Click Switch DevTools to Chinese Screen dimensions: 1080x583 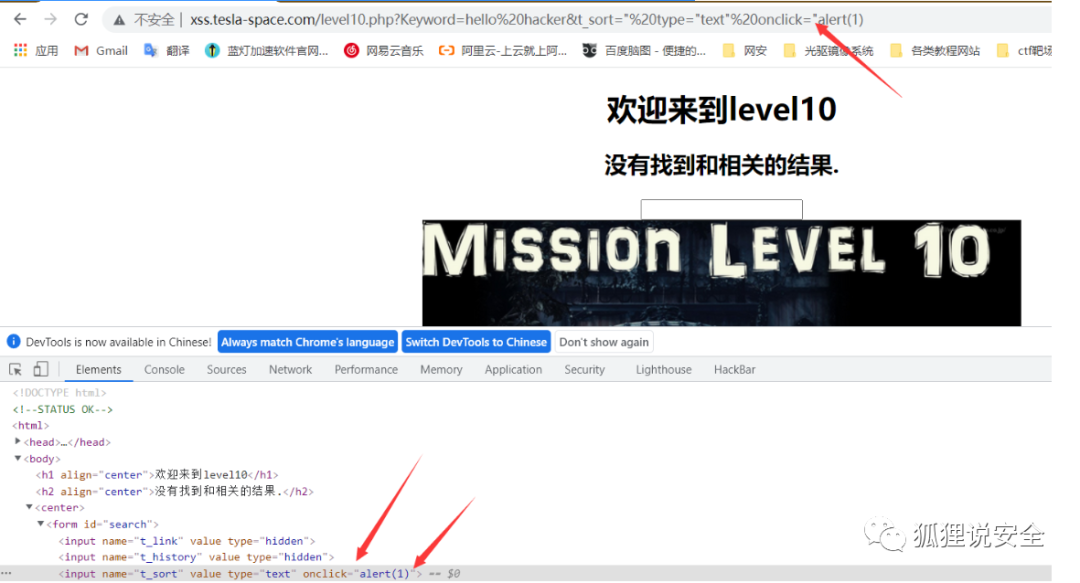(476, 341)
